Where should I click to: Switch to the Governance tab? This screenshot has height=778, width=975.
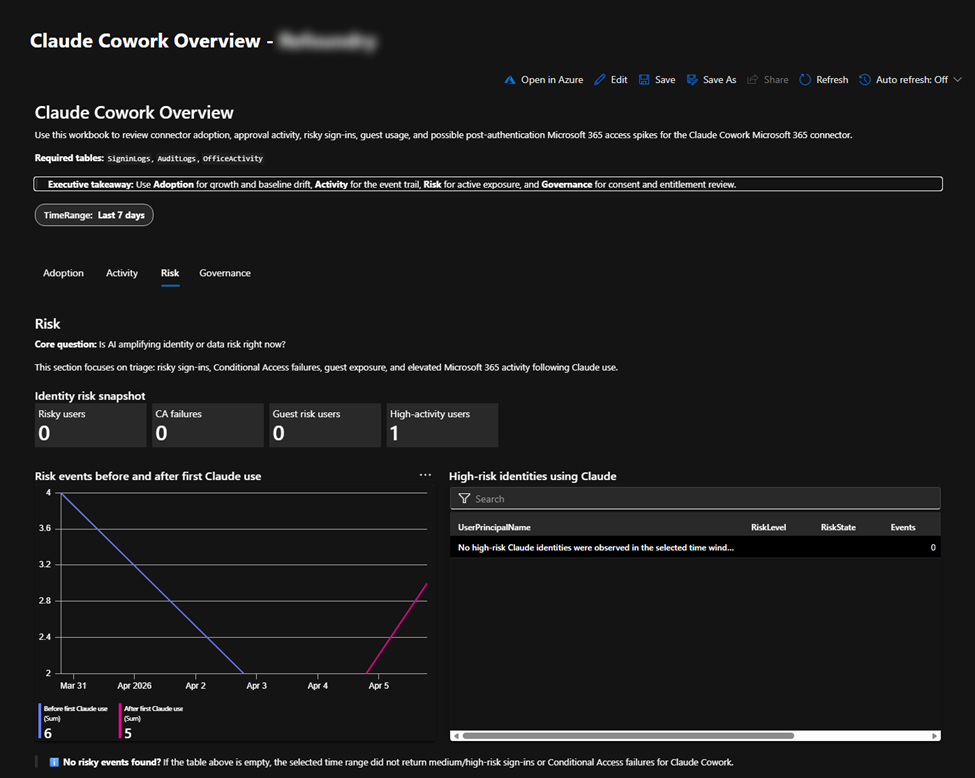(x=225, y=273)
